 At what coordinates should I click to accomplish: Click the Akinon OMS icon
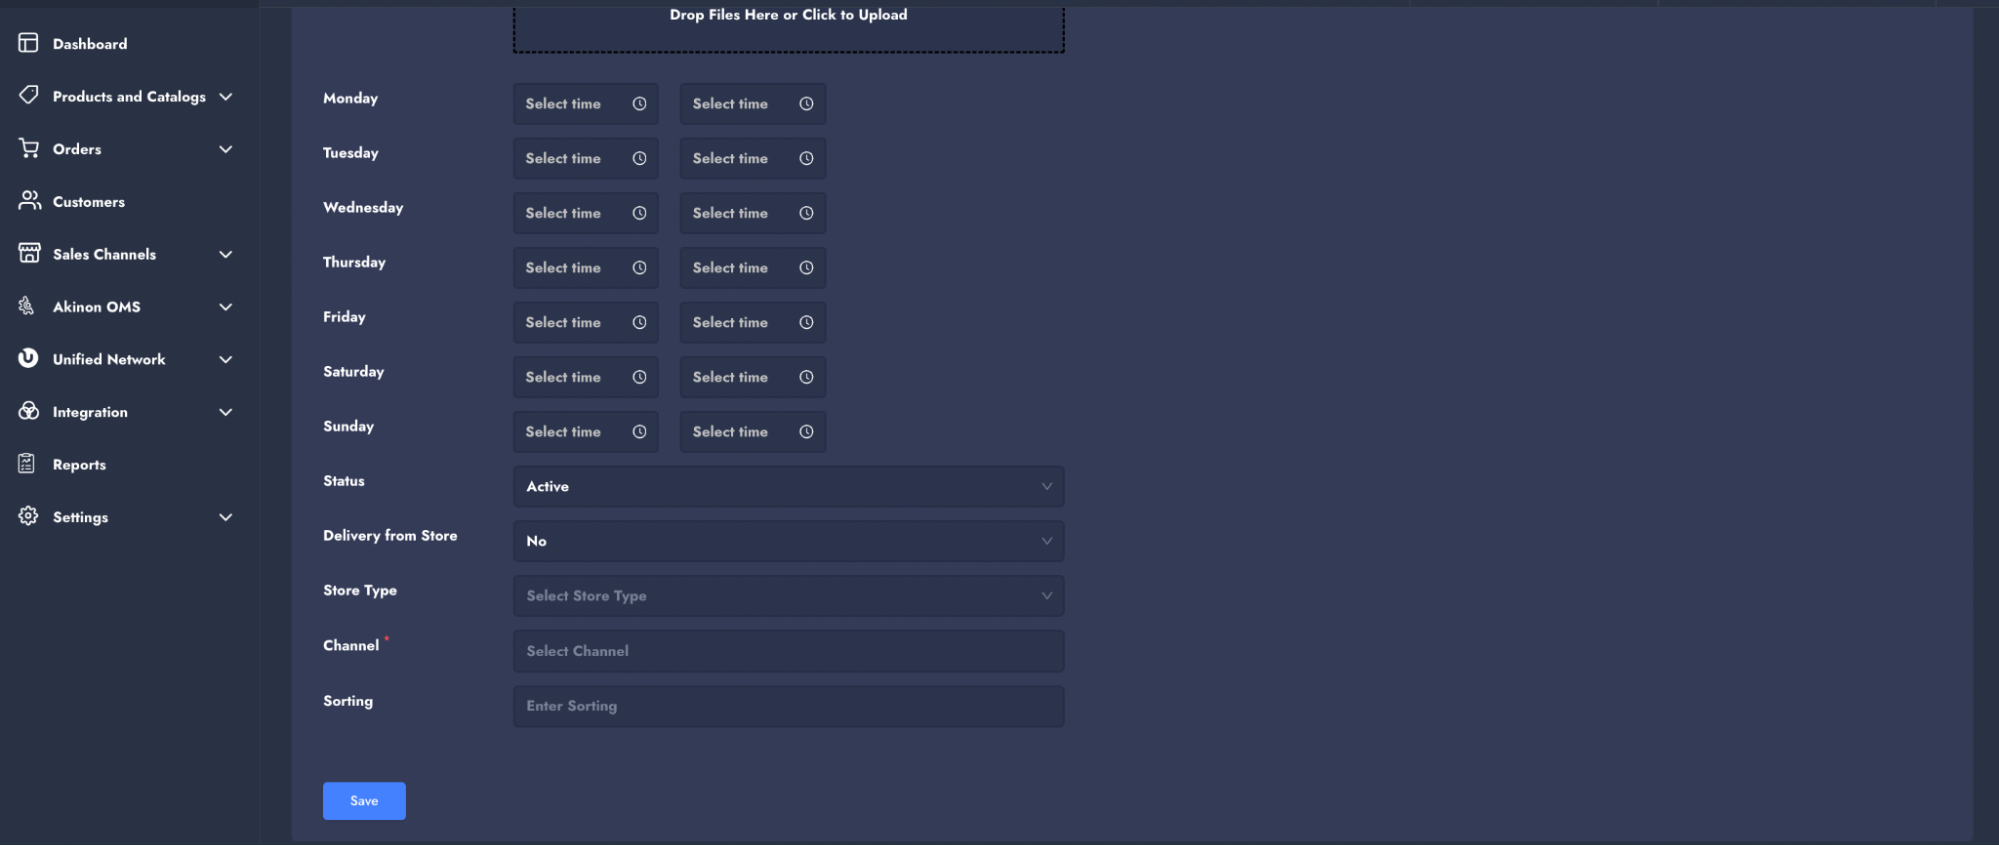[x=27, y=306]
